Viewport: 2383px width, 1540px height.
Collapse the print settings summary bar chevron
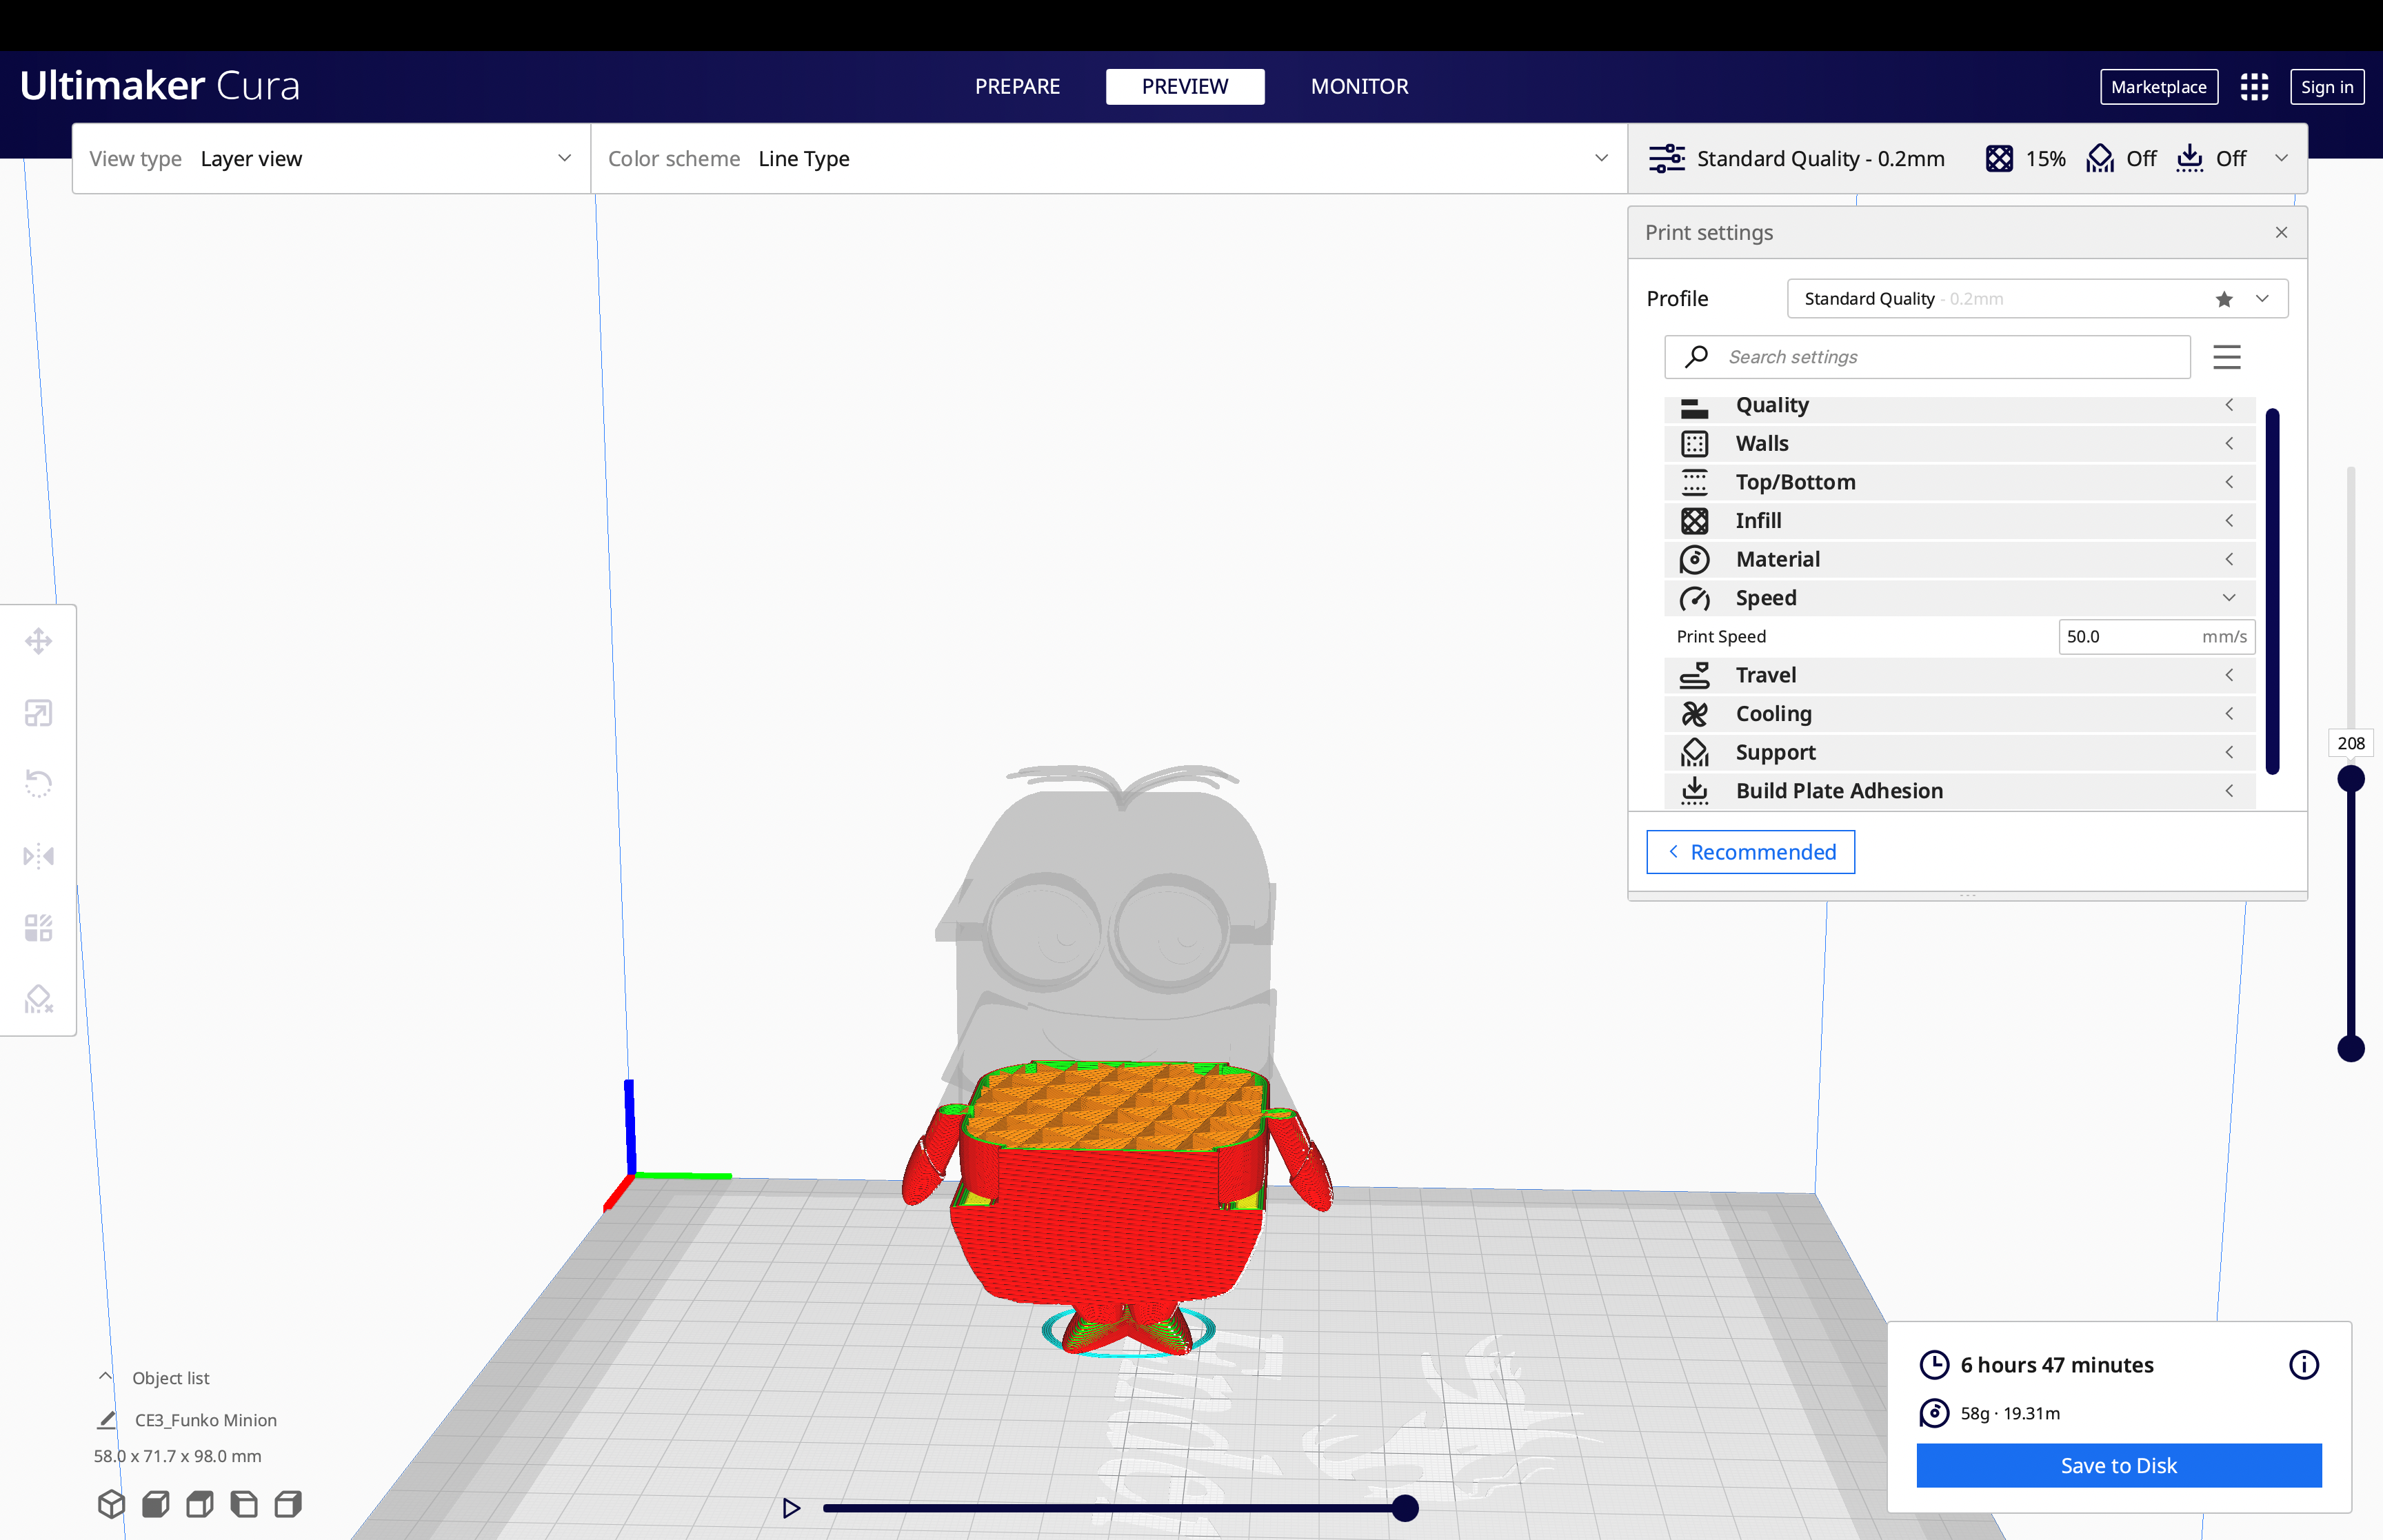(2281, 158)
